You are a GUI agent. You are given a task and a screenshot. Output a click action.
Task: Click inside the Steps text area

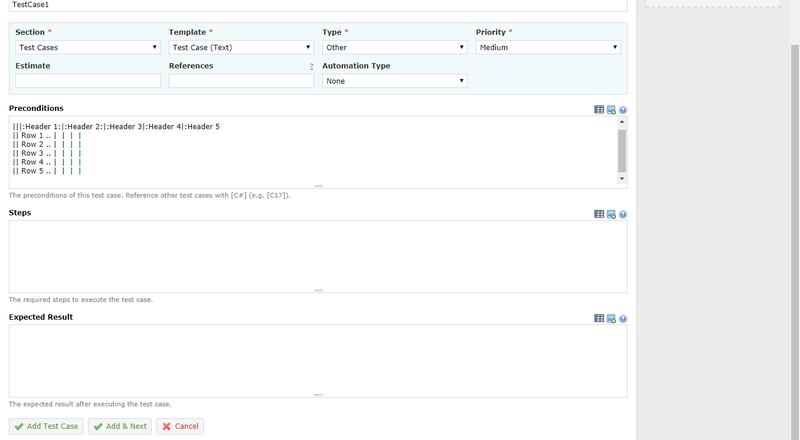click(318, 256)
